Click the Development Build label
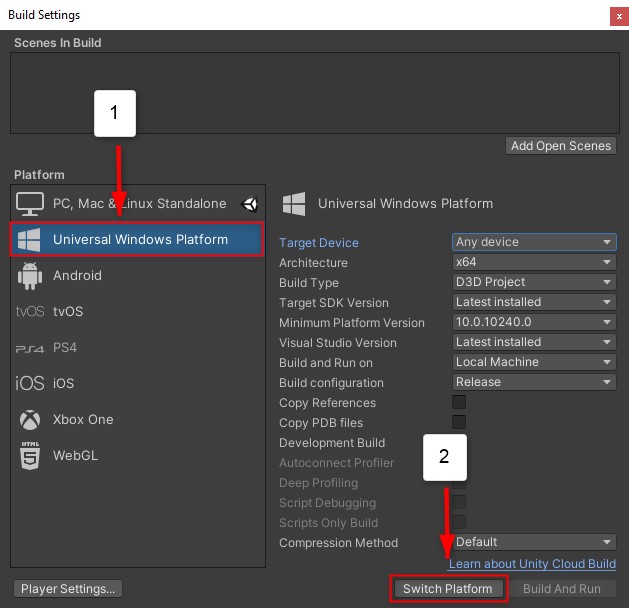 click(x=332, y=443)
